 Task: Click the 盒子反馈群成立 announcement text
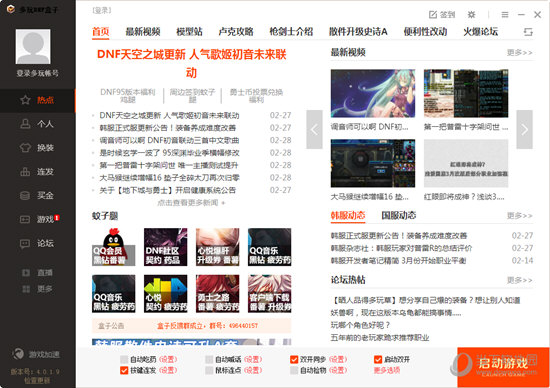click(207, 326)
